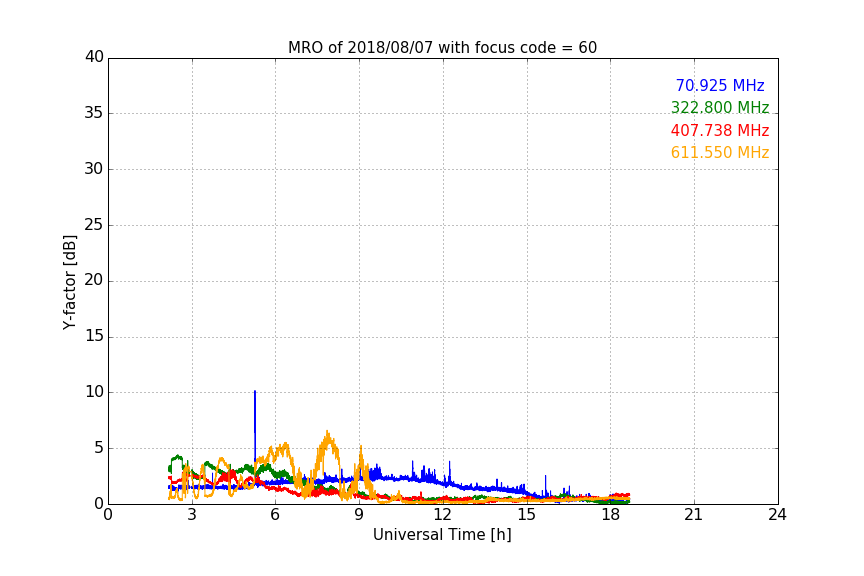Click the y-axis tick label '30'
The height and width of the screenshot is (576, 864).
[x=94, y=169]
